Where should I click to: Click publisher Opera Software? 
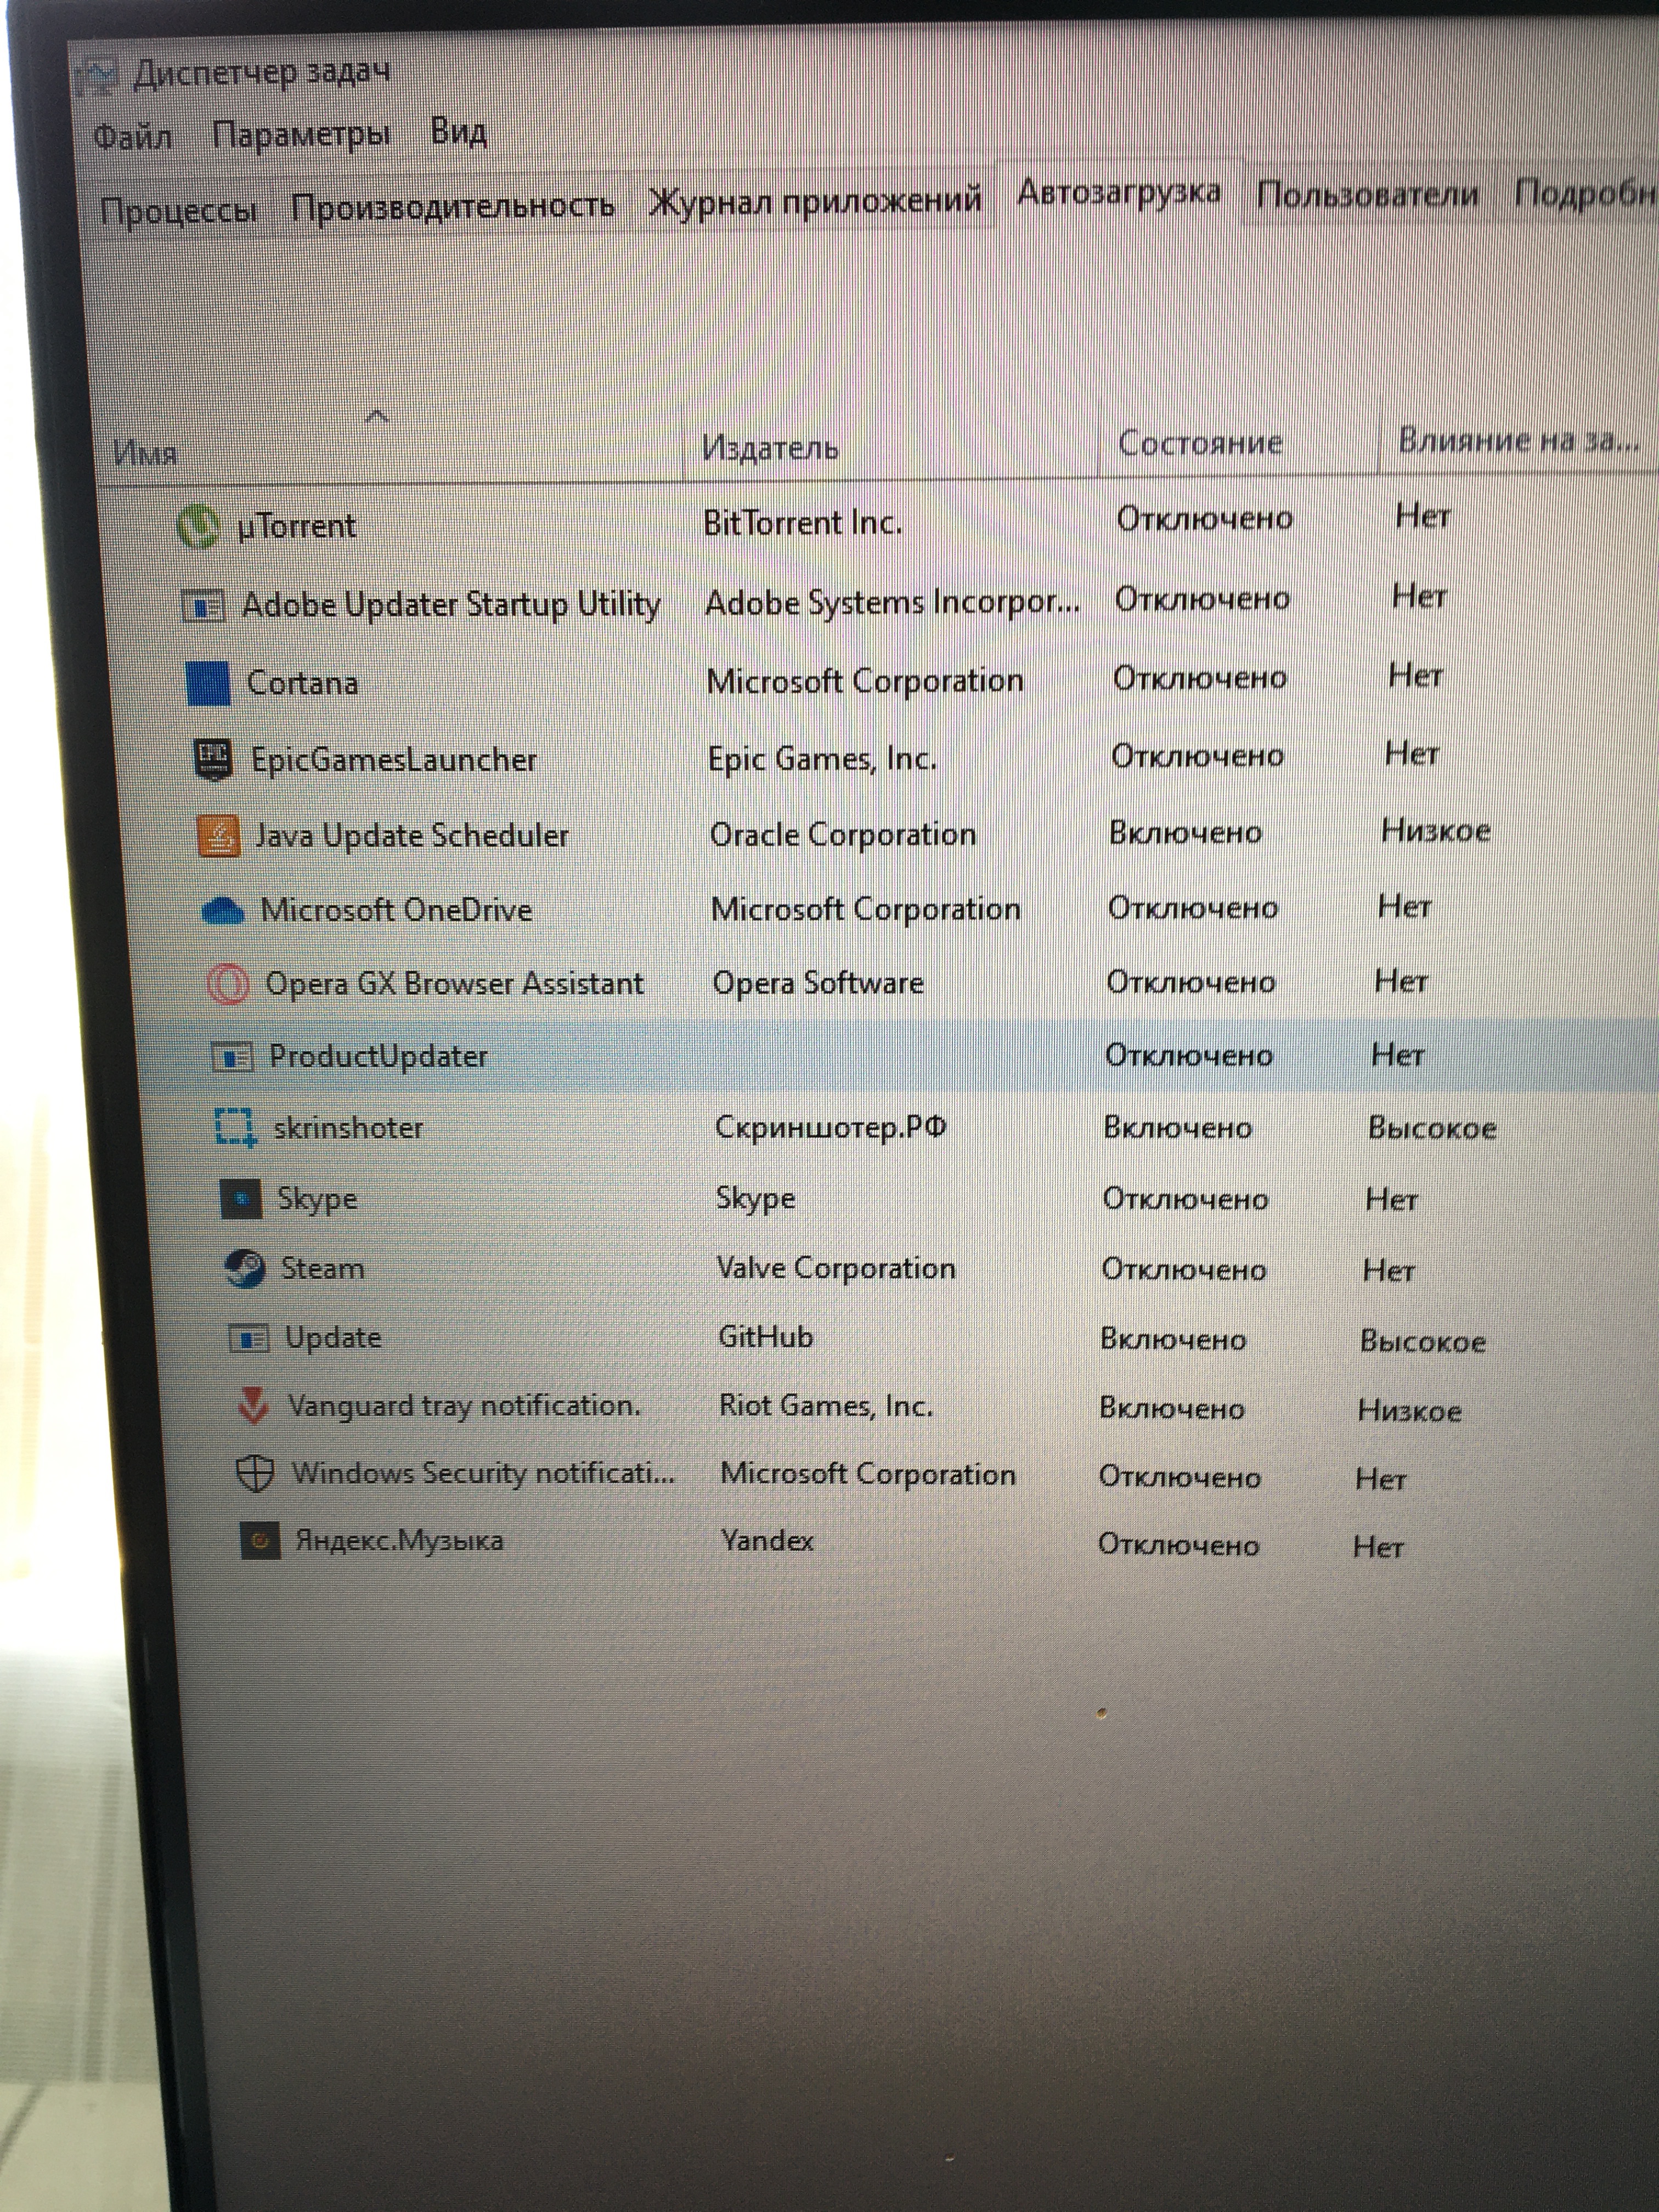click(817, 983)
